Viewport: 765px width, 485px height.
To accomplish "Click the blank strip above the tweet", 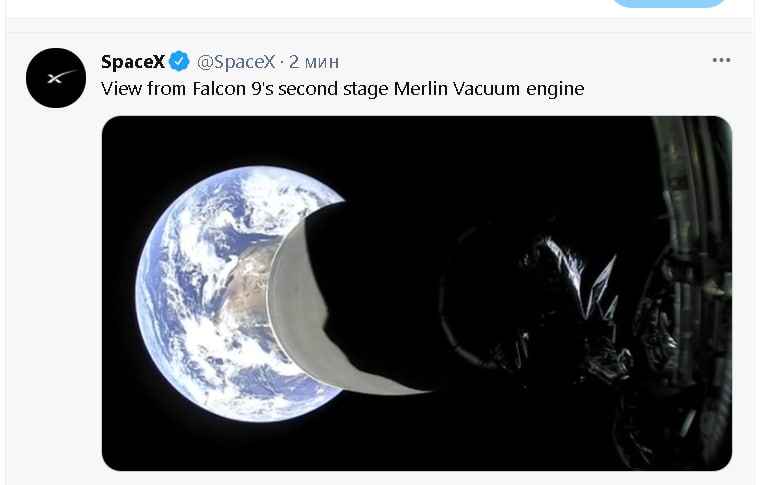I will pos(380,26).
